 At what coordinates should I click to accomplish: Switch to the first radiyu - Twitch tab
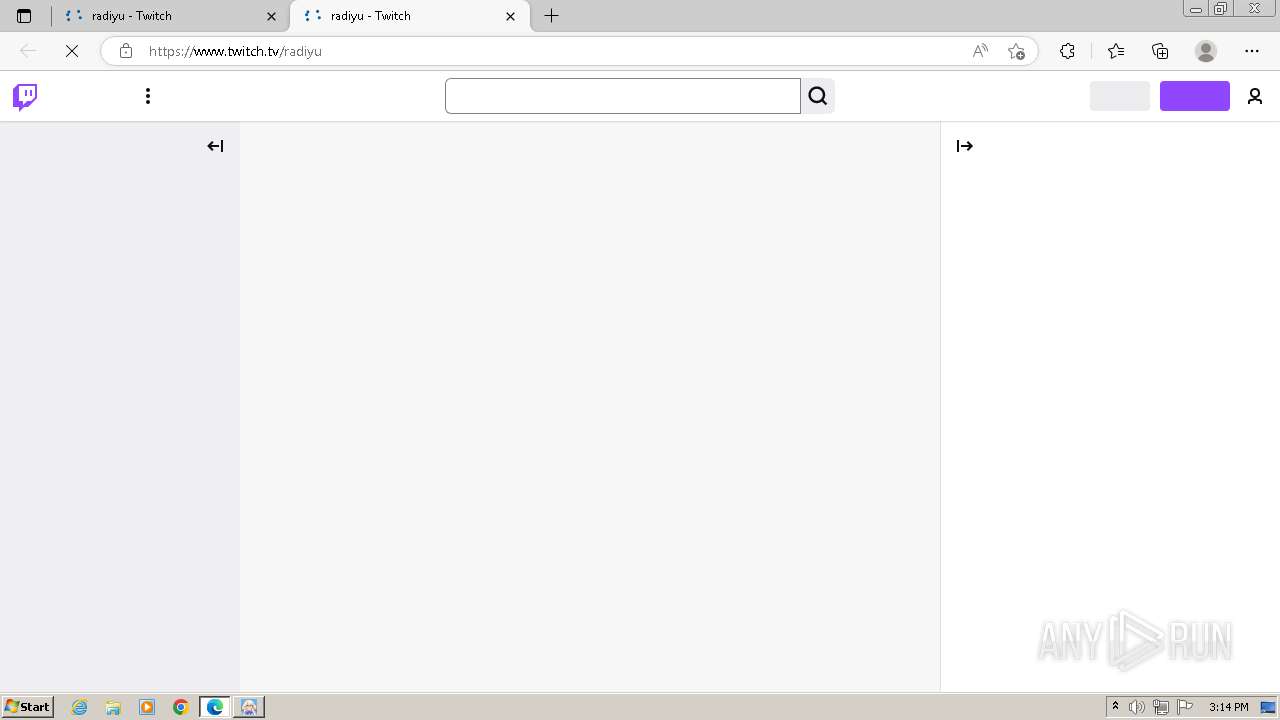(x=170, y=16)
